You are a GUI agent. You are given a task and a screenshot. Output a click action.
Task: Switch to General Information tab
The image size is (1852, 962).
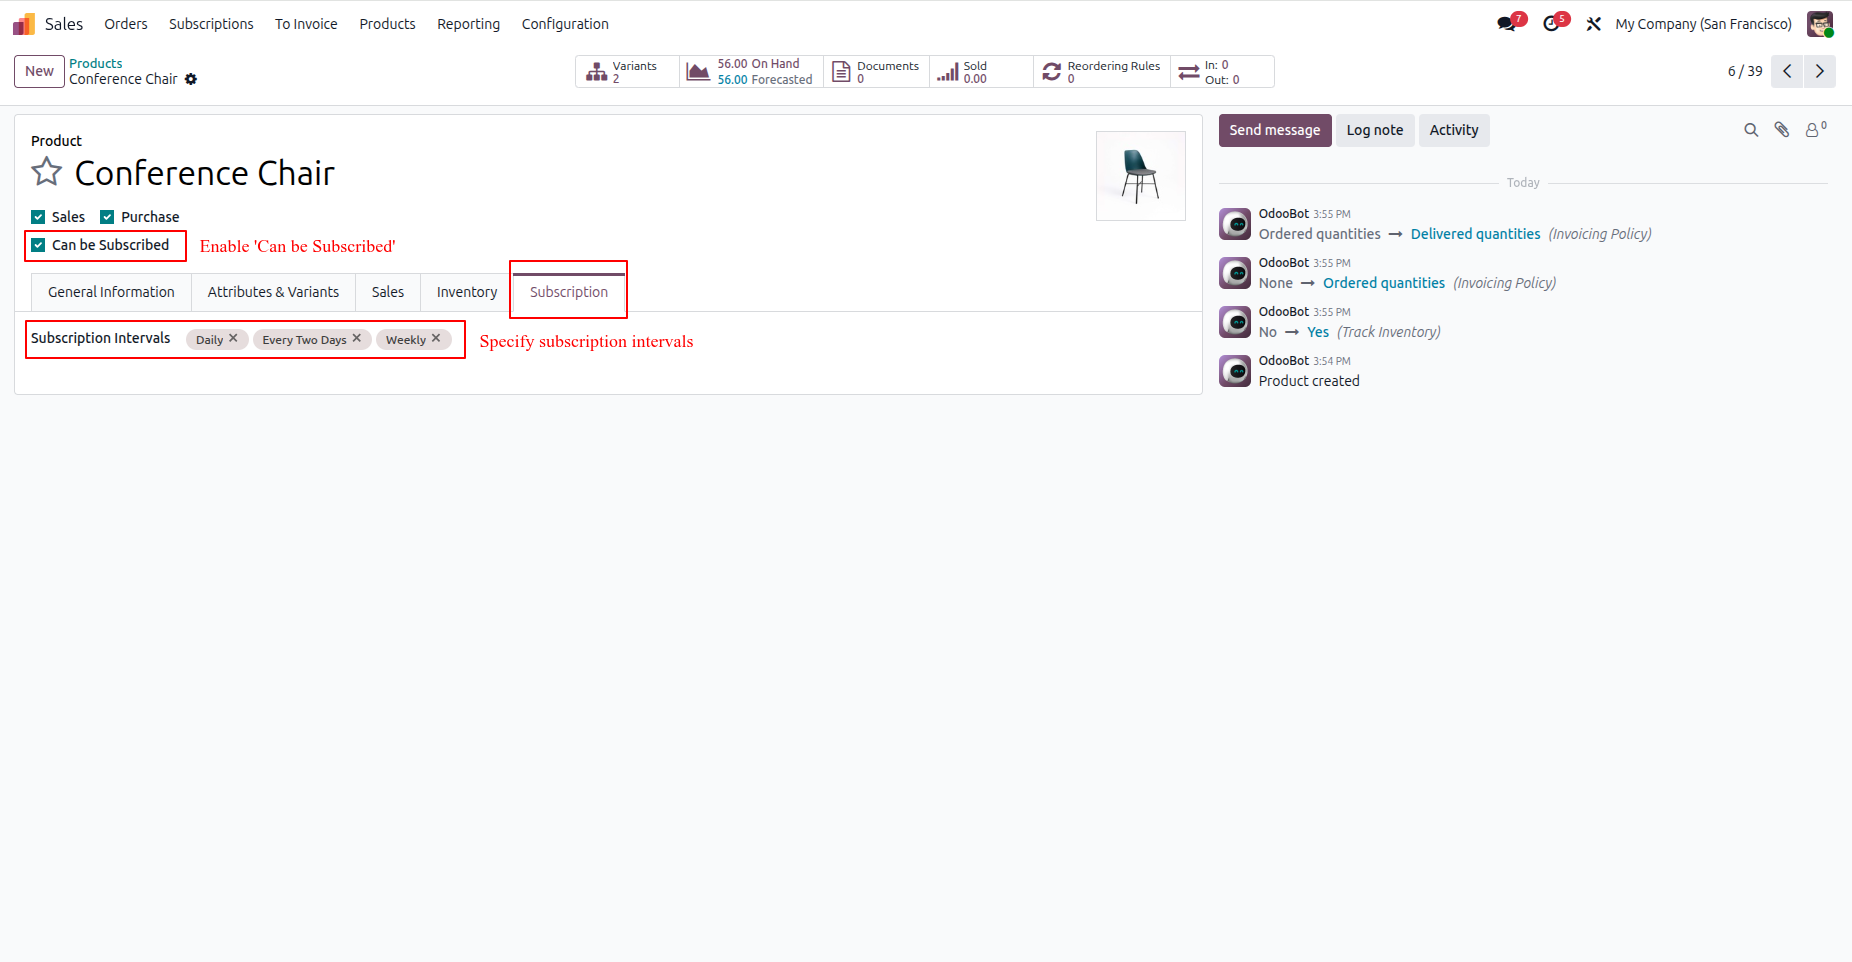111,292
